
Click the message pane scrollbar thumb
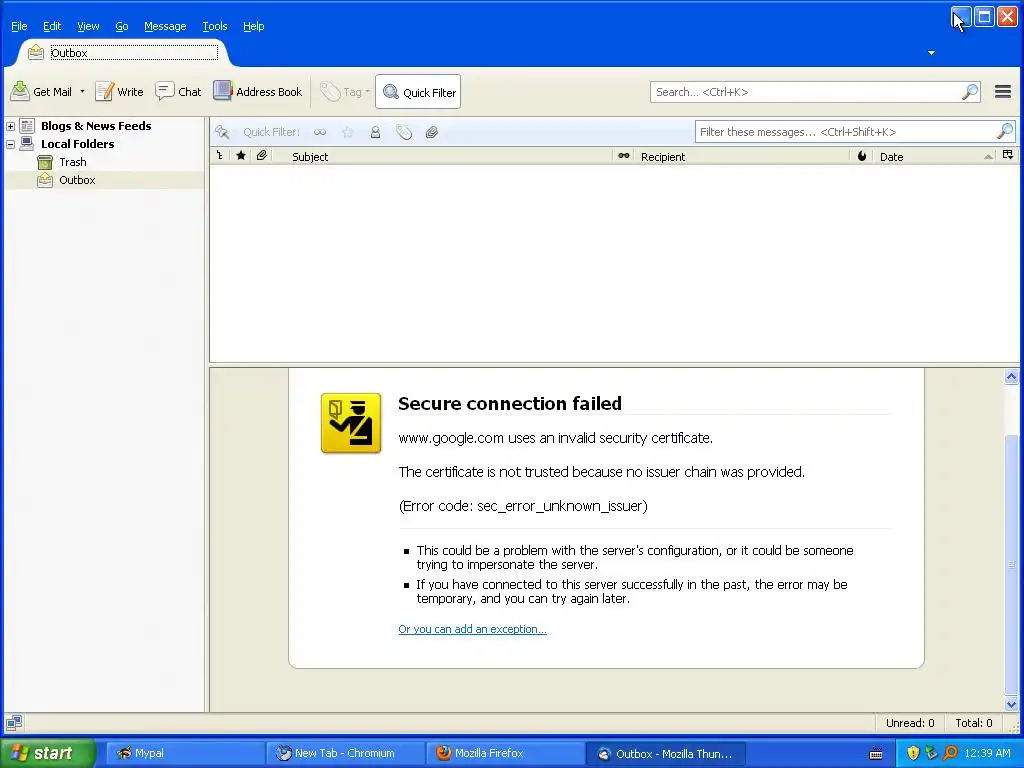(1011, 564)
